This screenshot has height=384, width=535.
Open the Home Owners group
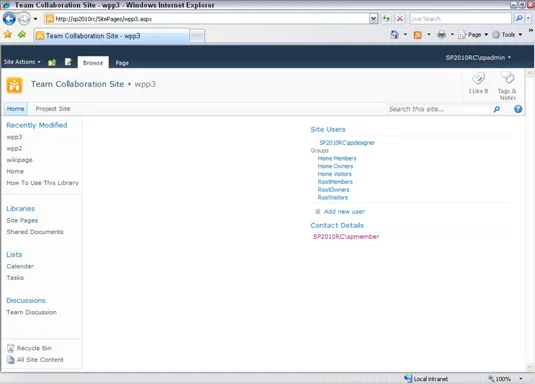pyautogui.click(x=335, y=166)
